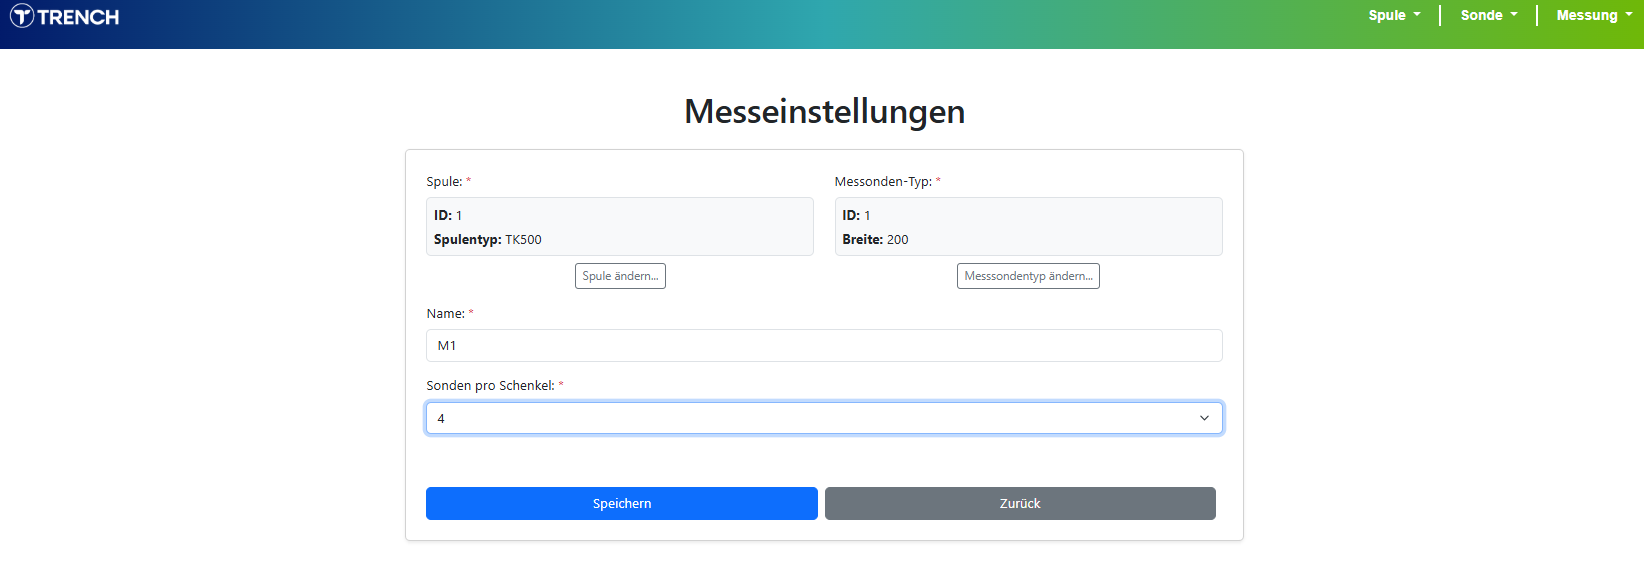Click the caret arrow next to Spule
This screenshot has height=569, width=1644.
coord(1417,15)
